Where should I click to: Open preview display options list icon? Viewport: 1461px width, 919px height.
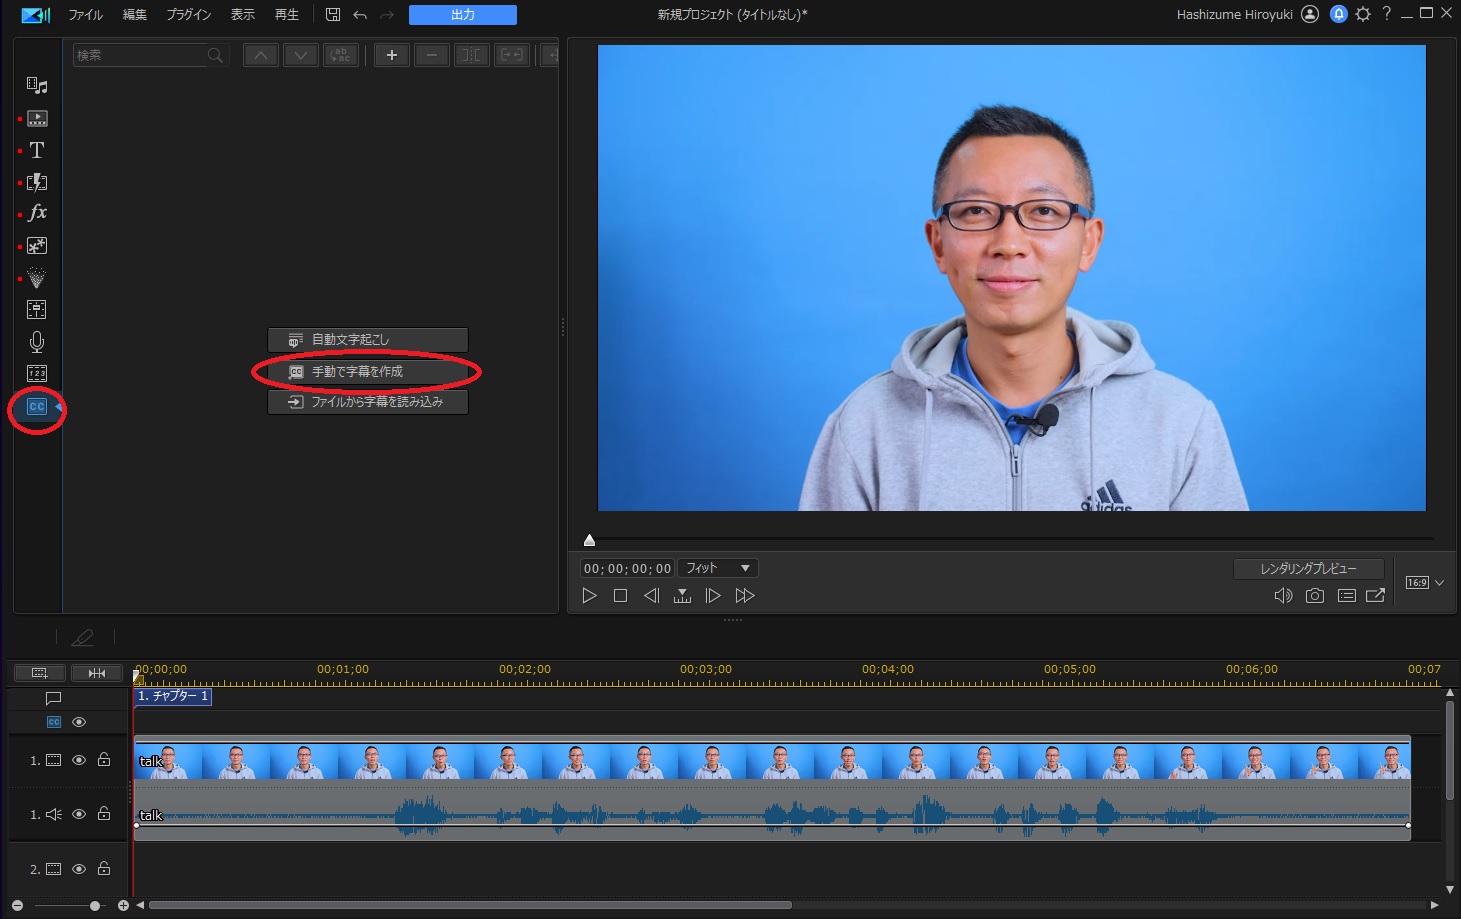tap(1347, 596)
